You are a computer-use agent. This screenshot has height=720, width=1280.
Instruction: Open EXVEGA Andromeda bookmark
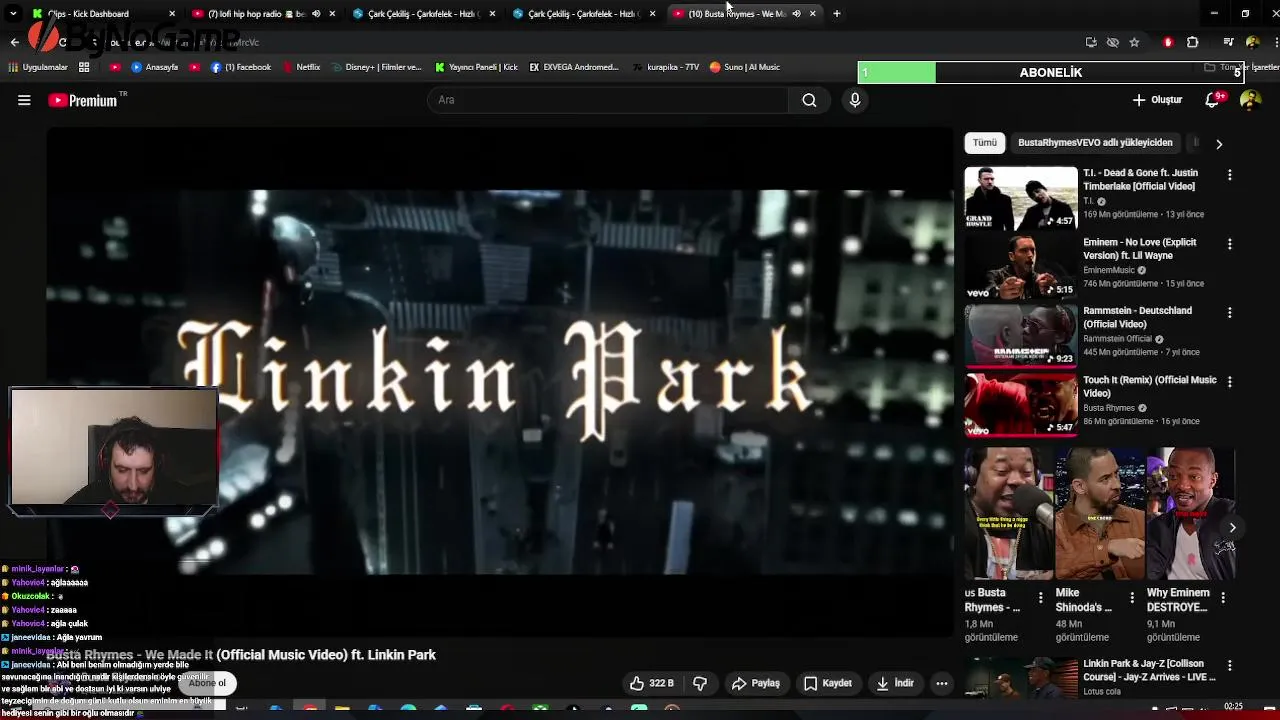[x=574, y=67]
